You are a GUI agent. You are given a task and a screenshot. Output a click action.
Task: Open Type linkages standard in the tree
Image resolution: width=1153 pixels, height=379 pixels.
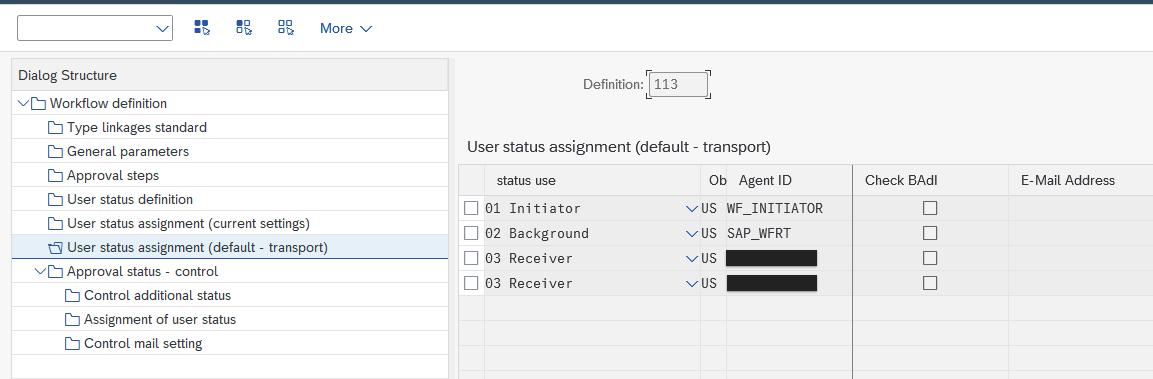click(137, 127)
